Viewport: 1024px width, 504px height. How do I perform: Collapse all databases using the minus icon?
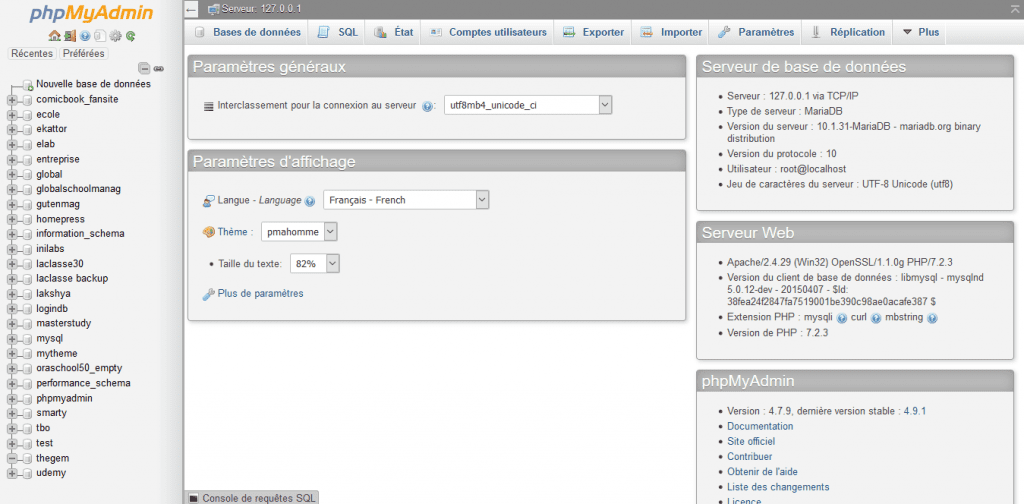145,69
